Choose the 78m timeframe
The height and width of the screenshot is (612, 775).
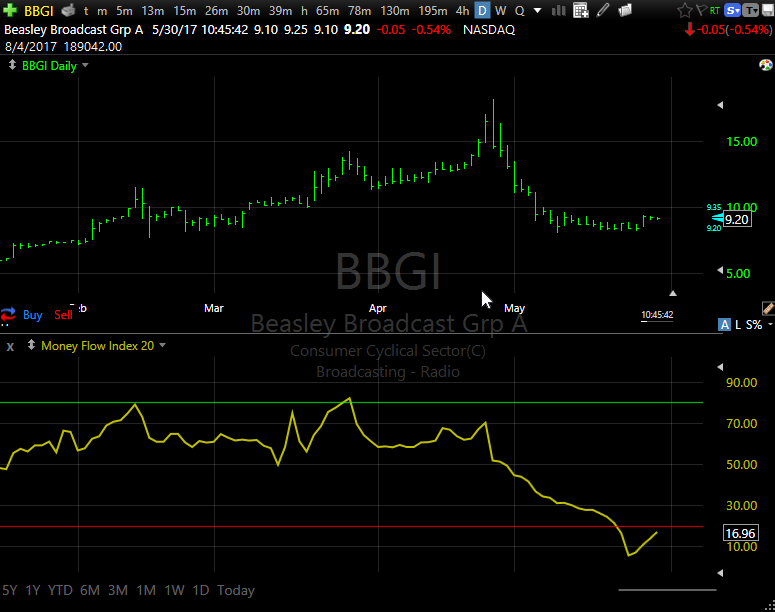359,10
